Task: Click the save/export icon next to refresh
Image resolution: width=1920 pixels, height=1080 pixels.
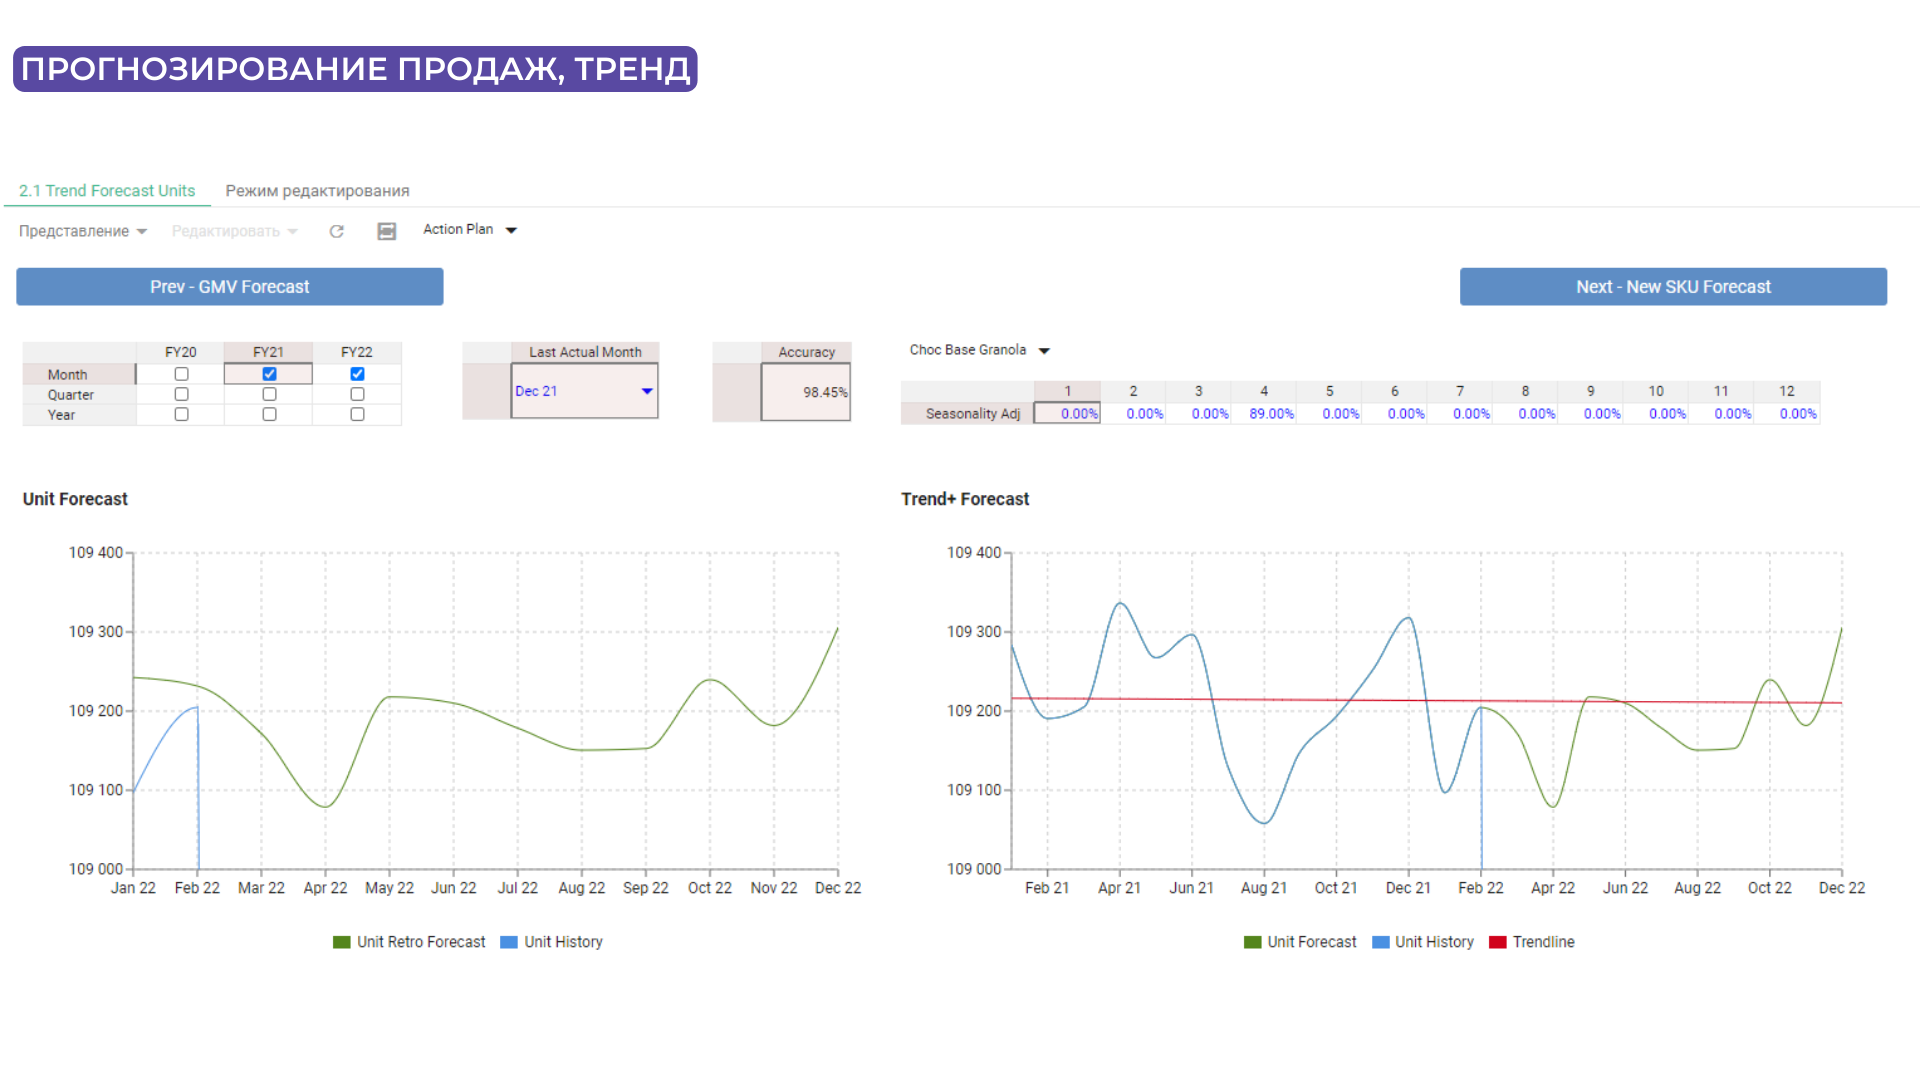Action: pyautogui.click(x=386, y=231)
